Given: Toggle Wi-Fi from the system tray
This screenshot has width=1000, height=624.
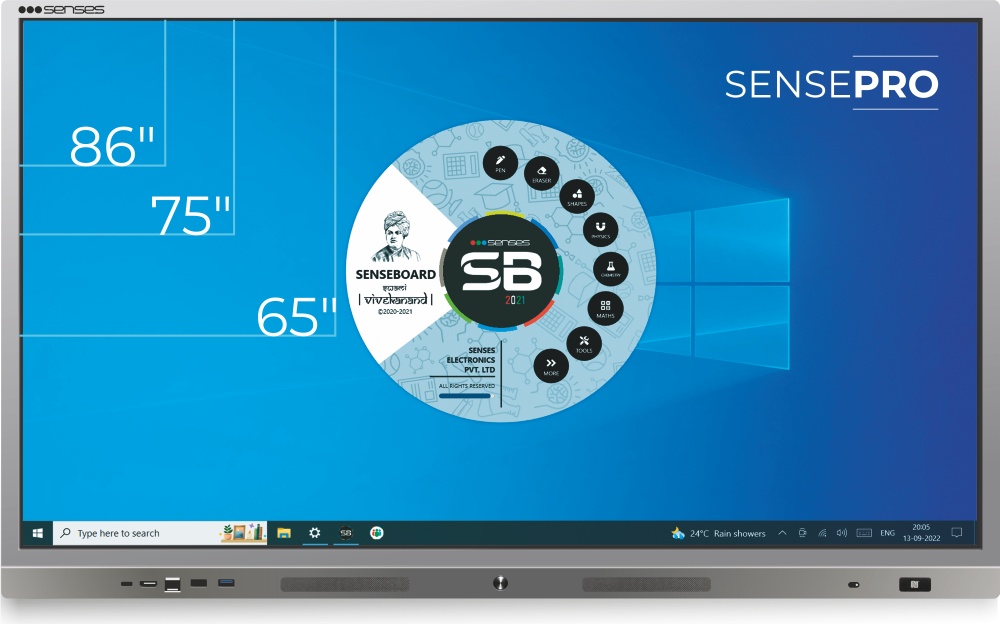Looking at the screenshot, I should 822,532.
